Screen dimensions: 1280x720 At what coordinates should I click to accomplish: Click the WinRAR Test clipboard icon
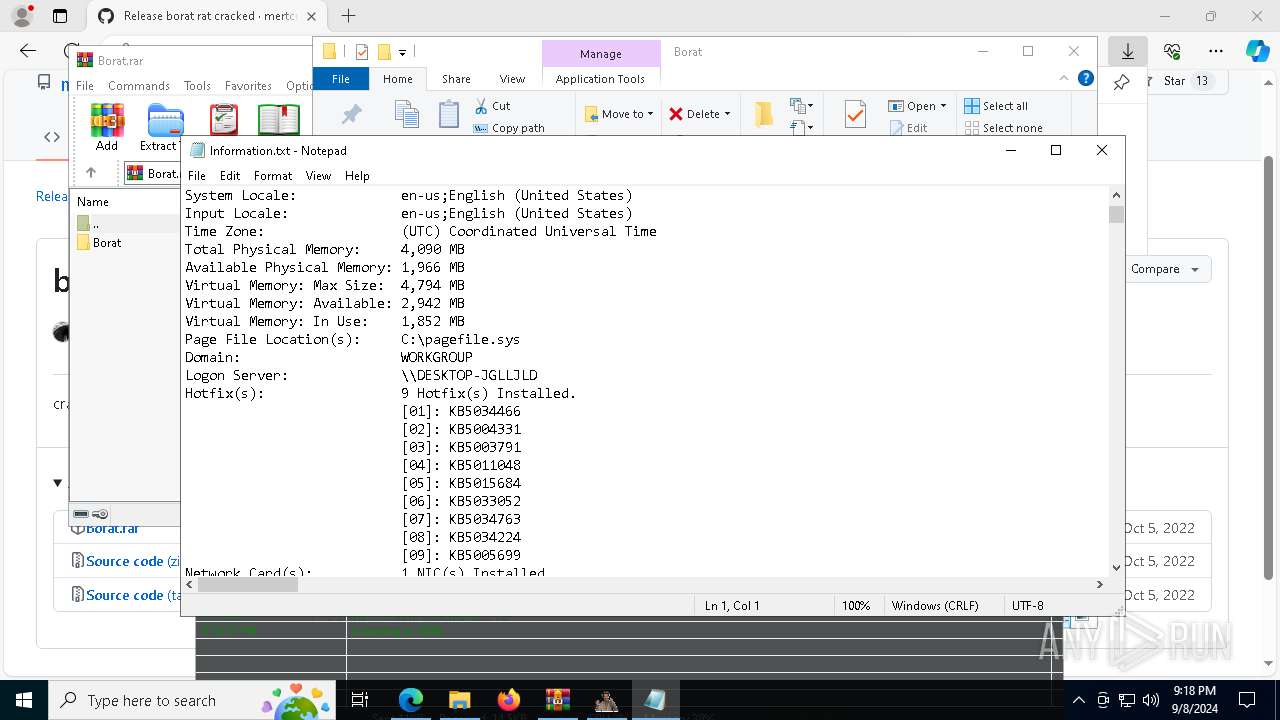point(224,119)
